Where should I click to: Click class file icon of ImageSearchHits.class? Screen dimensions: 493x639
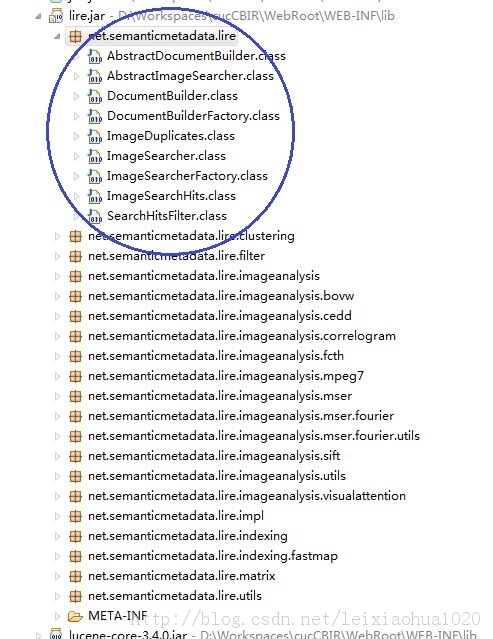(x=95, y=196)
